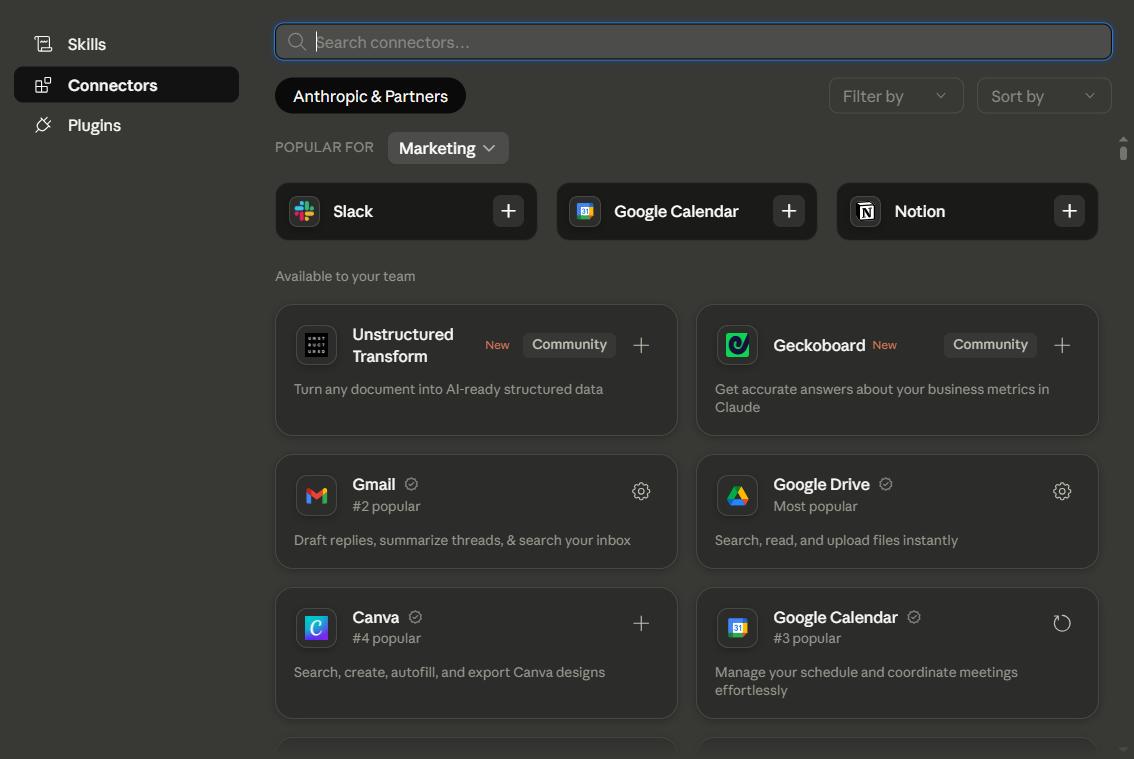Click '#2 popular' under Gmail
This screenshot has height=759, width=1134.
pyautogui.click(x=386, y=506)
